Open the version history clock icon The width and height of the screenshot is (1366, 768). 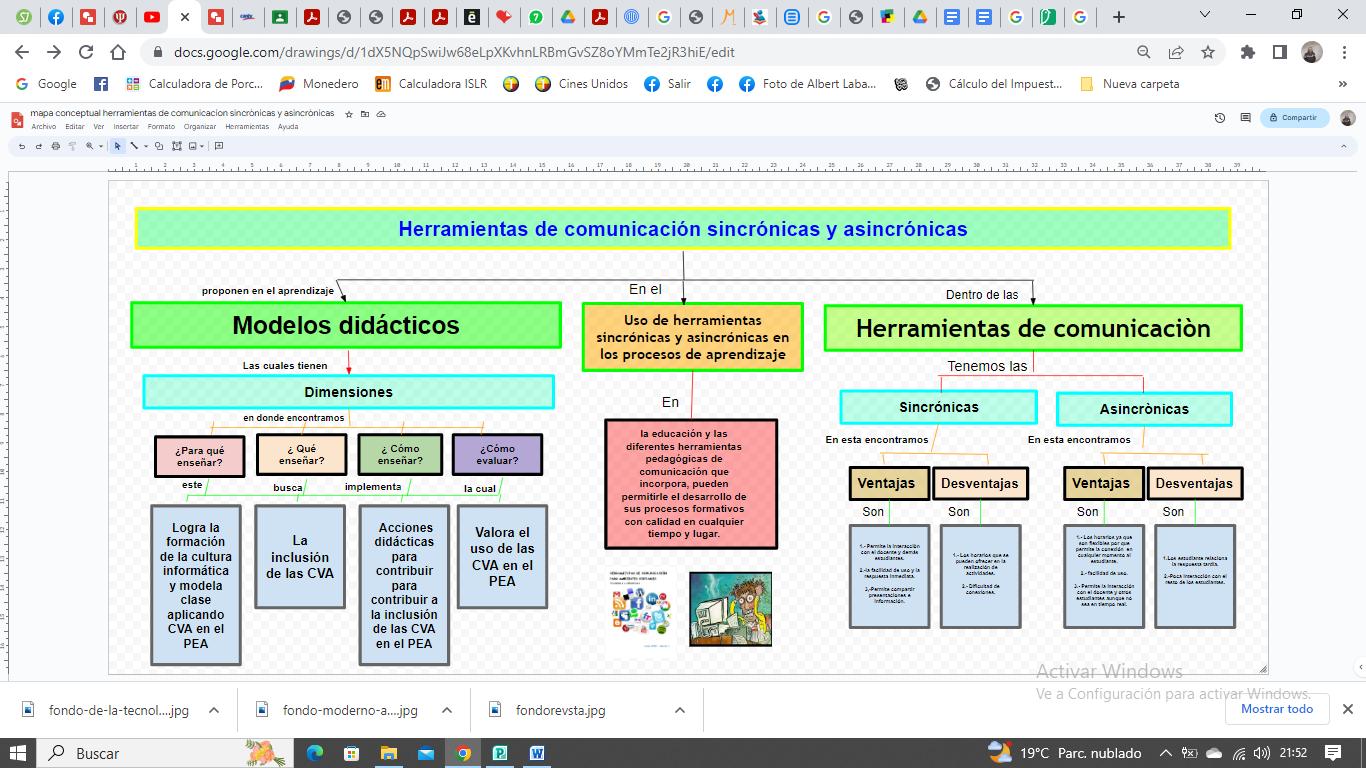(1220, 118)
